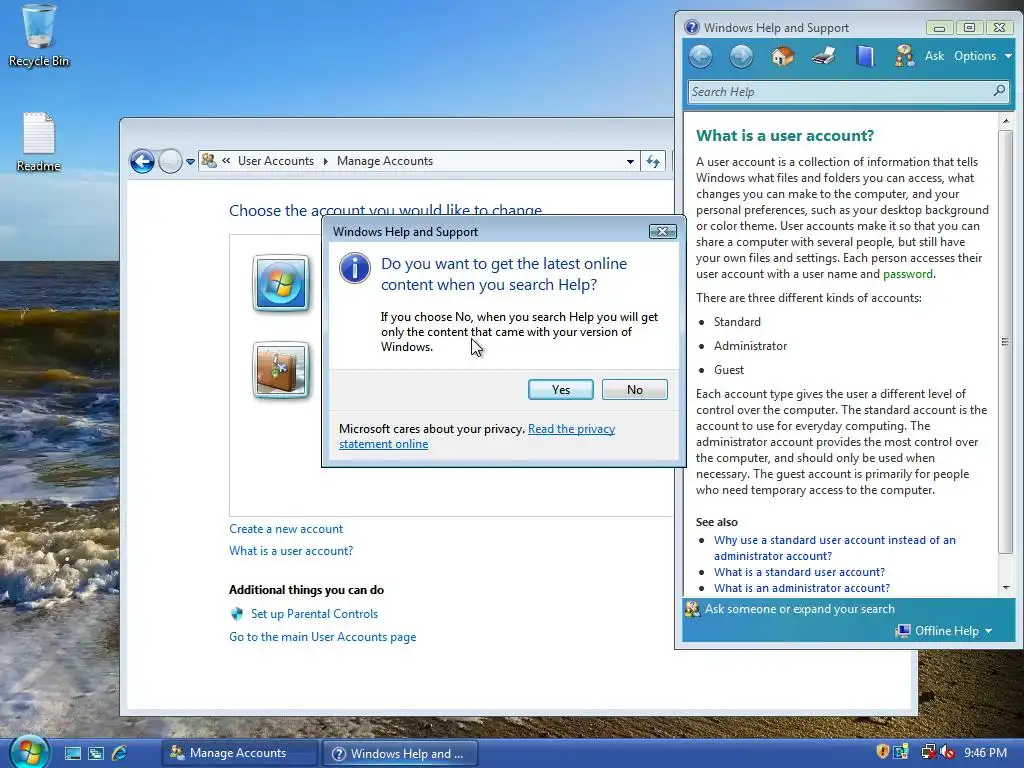Click User Accounts in the breadcrumb

coord(276,161)
